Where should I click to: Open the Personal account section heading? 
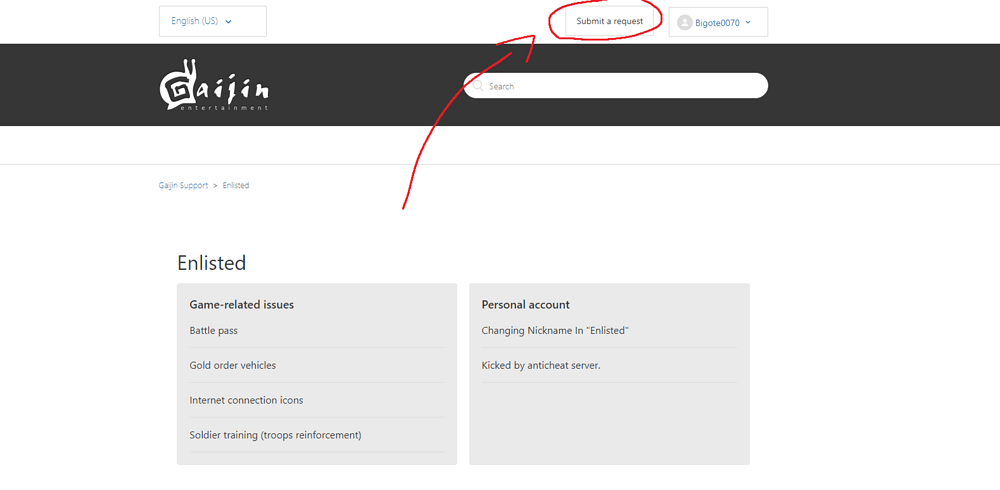[x=525, y=304]
